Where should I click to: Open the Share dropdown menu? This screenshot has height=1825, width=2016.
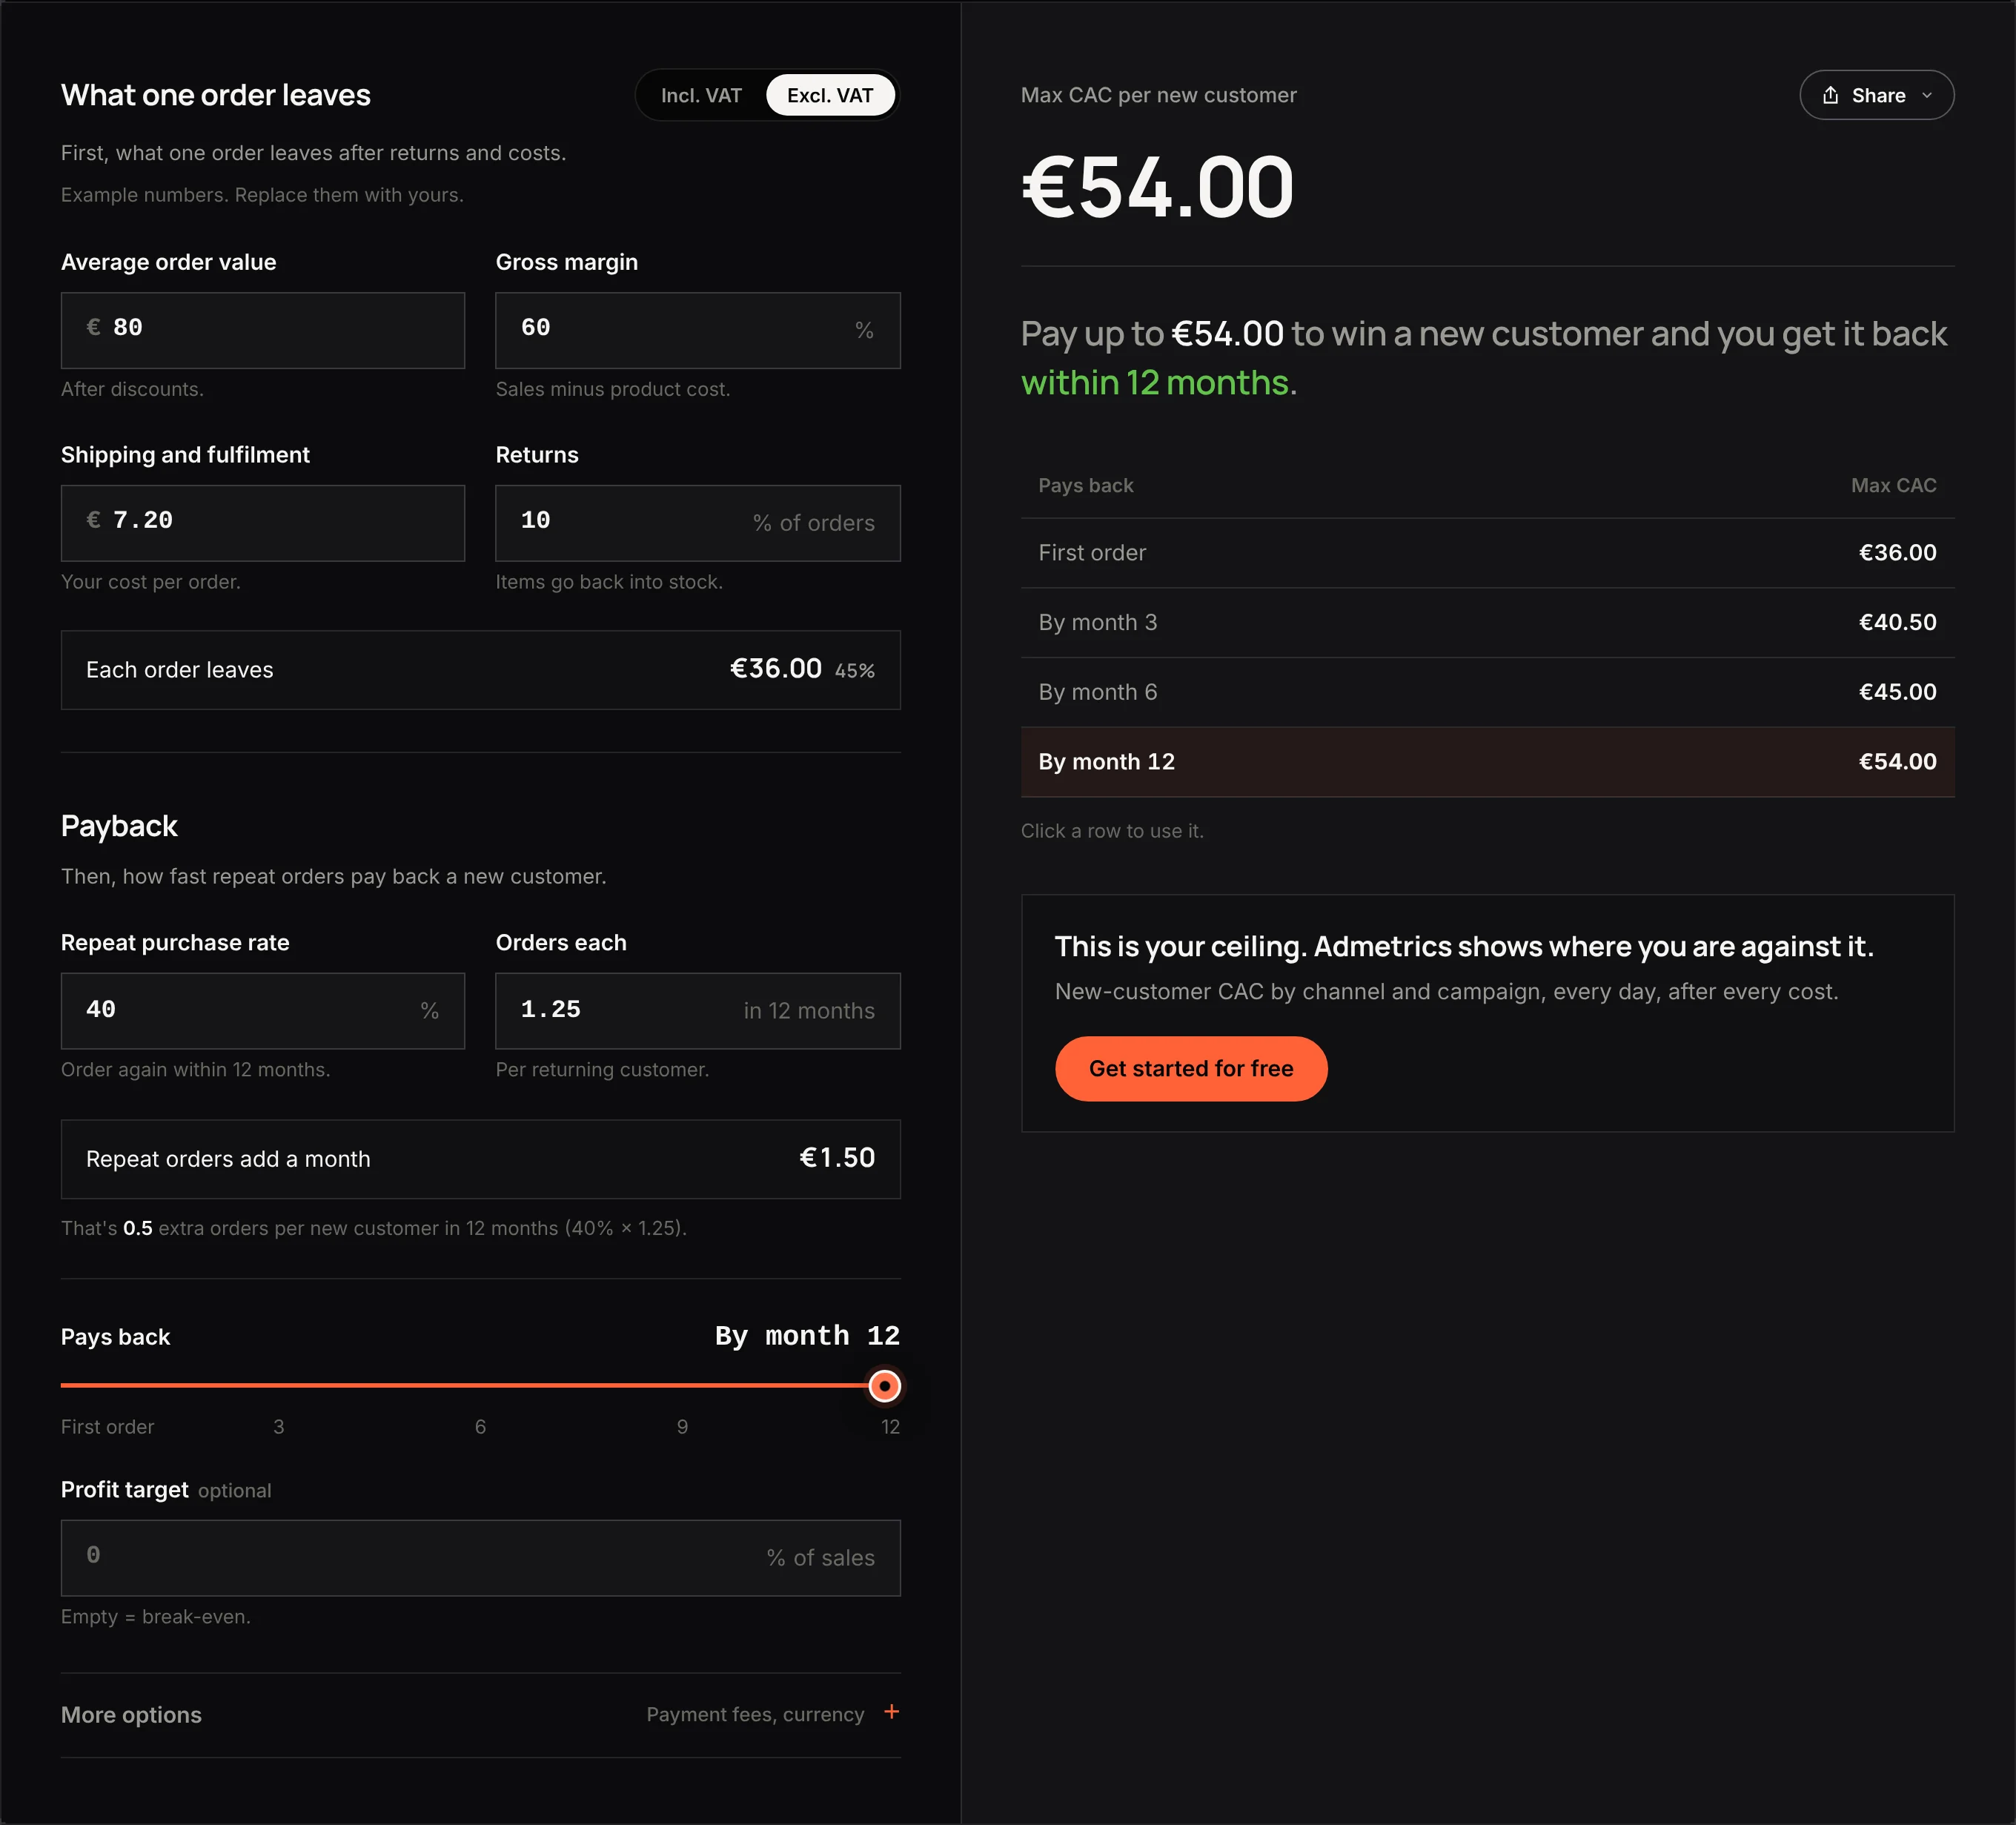[1876, 95]
